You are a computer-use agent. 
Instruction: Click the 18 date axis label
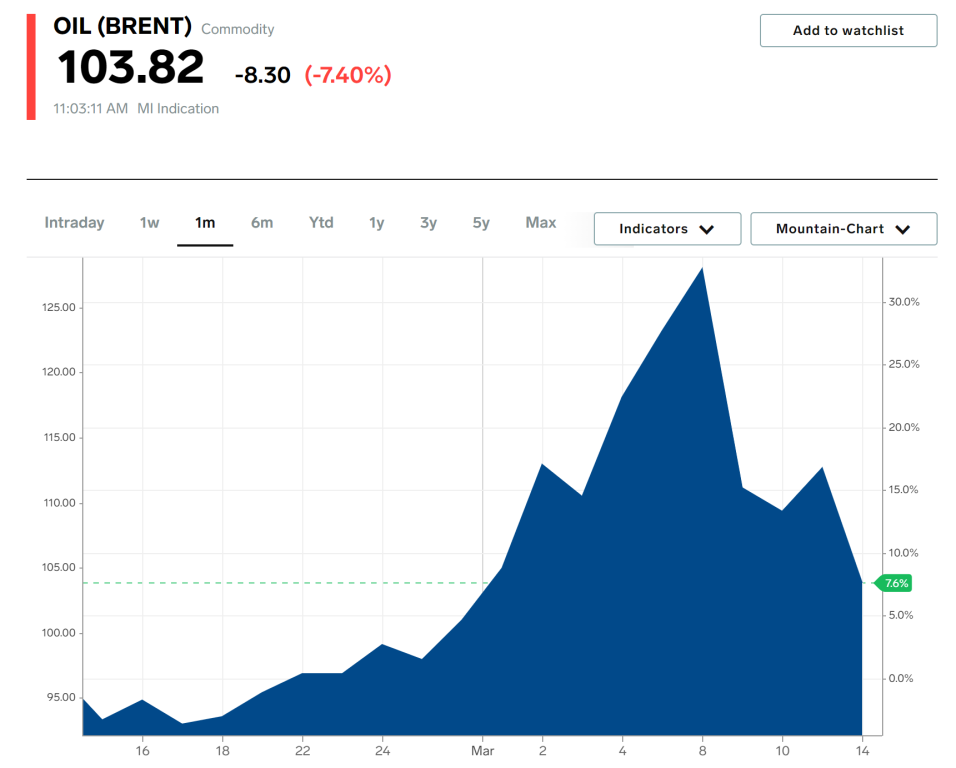pos(223,751)
